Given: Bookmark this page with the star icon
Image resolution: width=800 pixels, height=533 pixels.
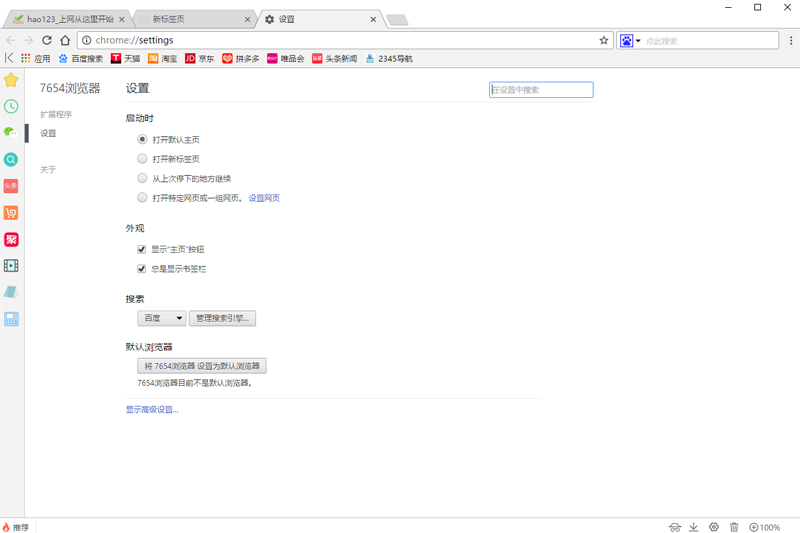Looking at the screenshot, I should [604, 40].
